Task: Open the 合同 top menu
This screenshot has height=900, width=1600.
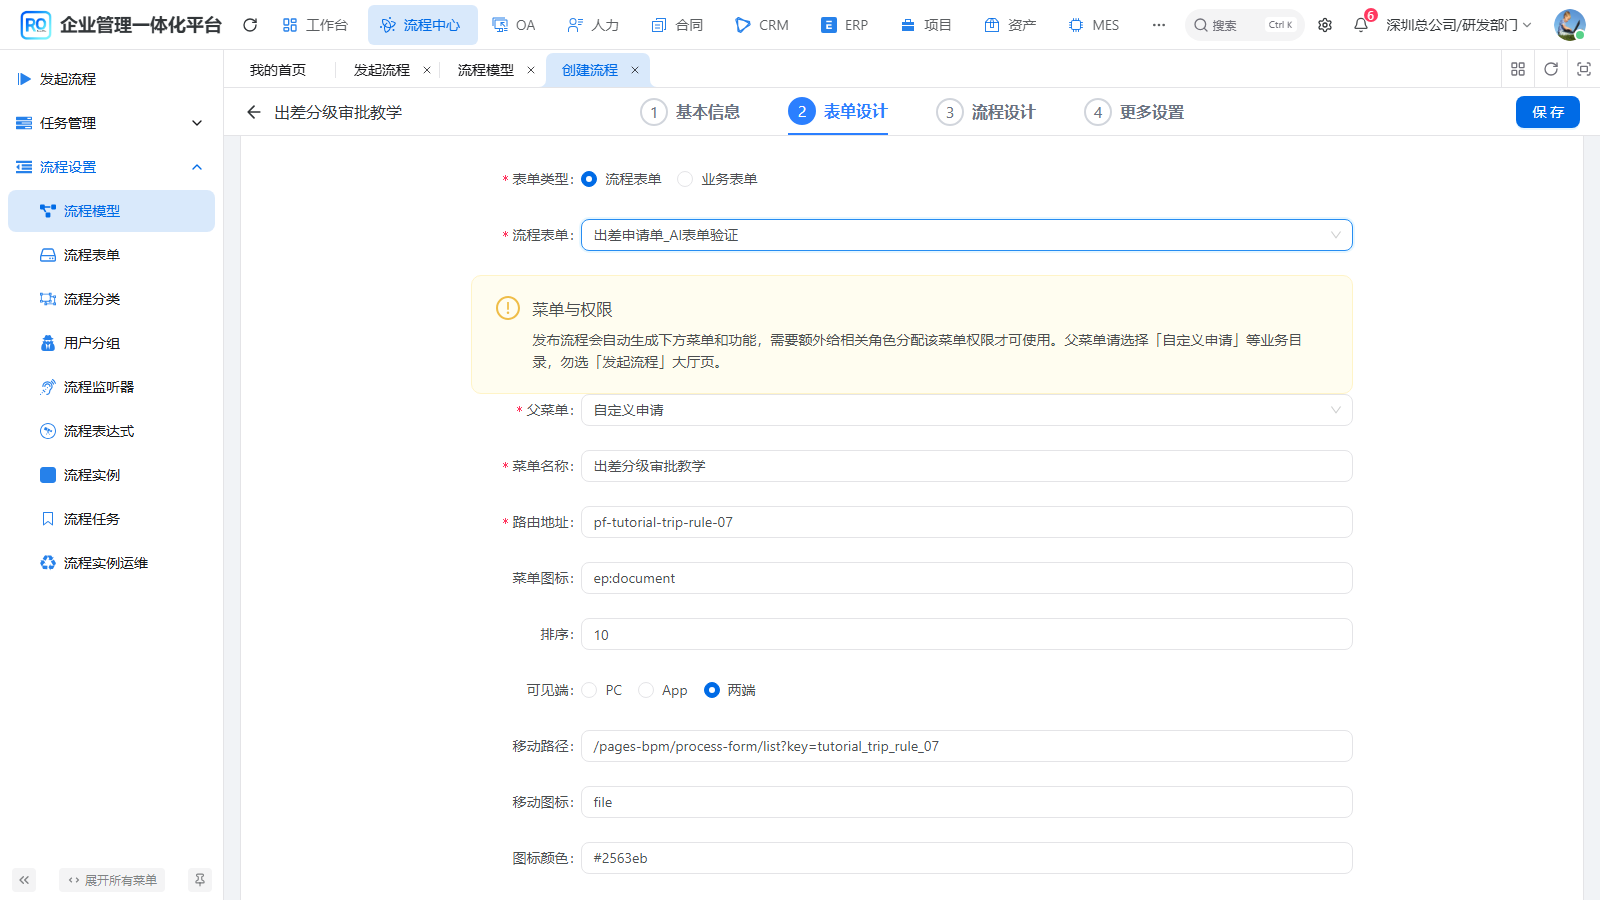Action: click(x=677, y=25)
